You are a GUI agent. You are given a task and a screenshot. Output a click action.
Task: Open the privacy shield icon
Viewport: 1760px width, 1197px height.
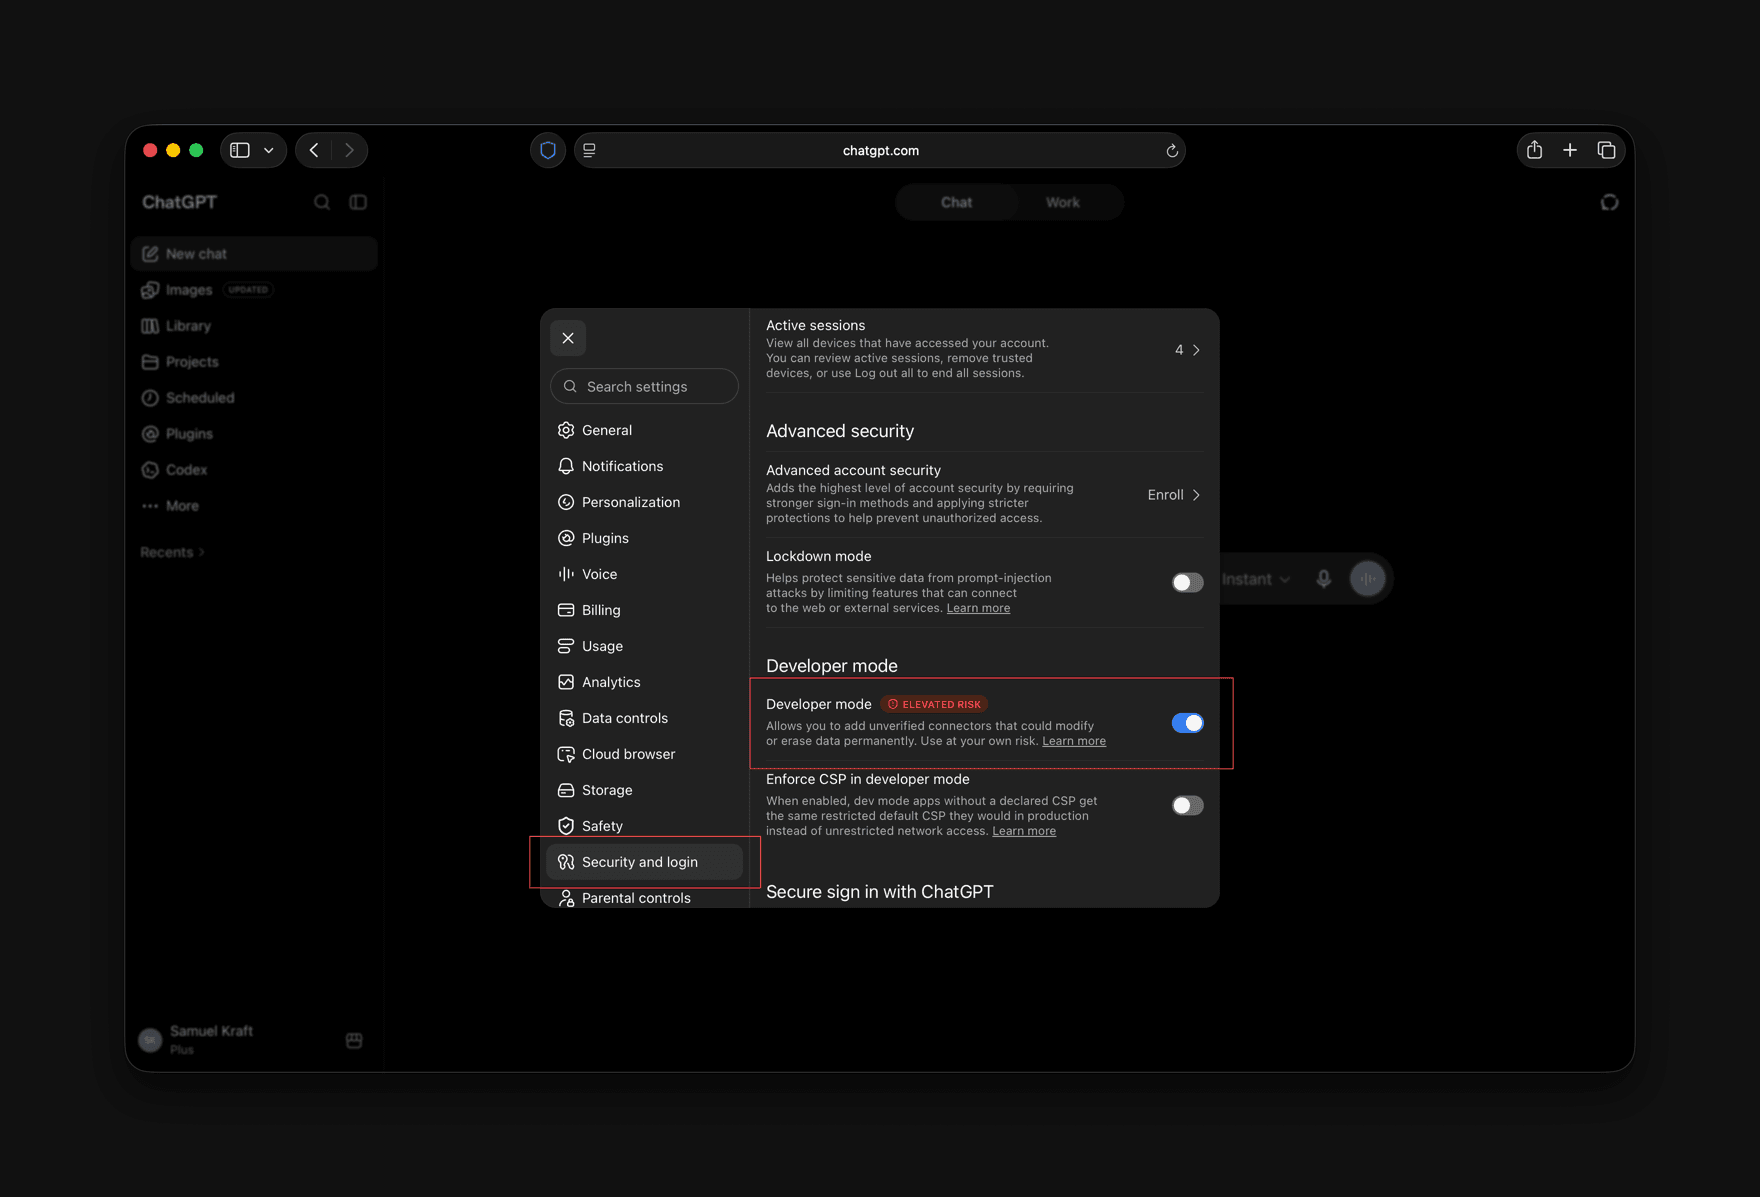pos(548,150)
